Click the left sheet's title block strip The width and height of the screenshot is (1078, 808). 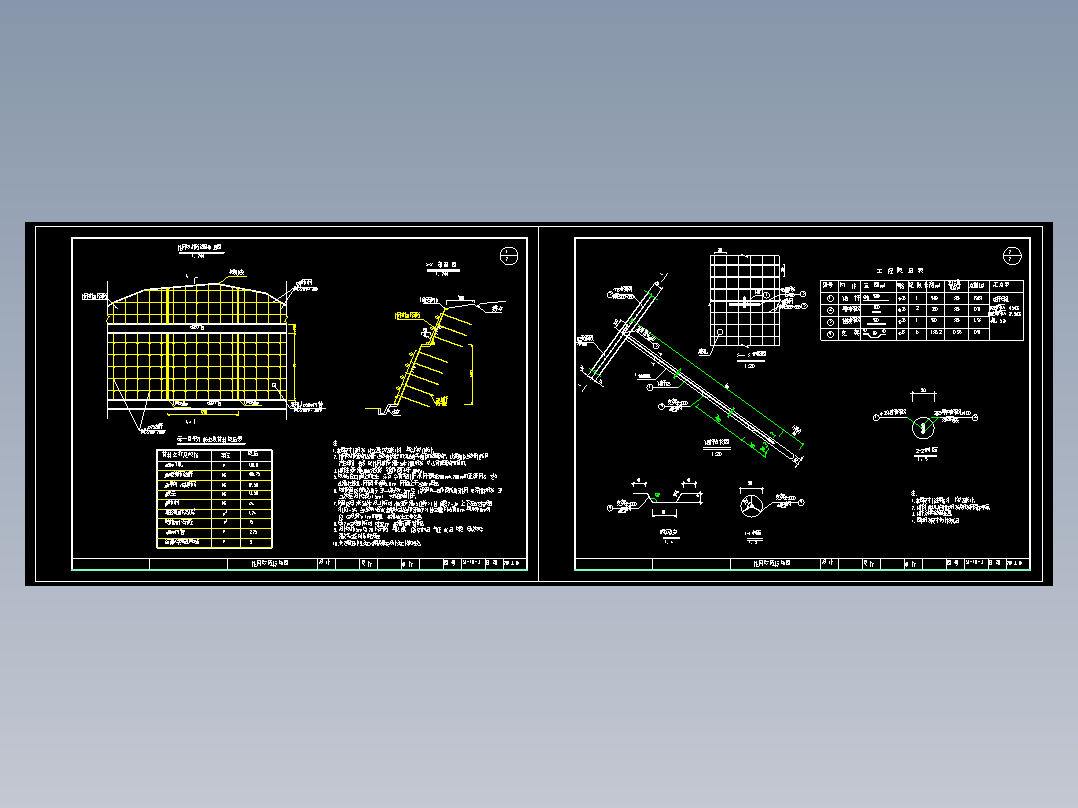coord(300,564)
